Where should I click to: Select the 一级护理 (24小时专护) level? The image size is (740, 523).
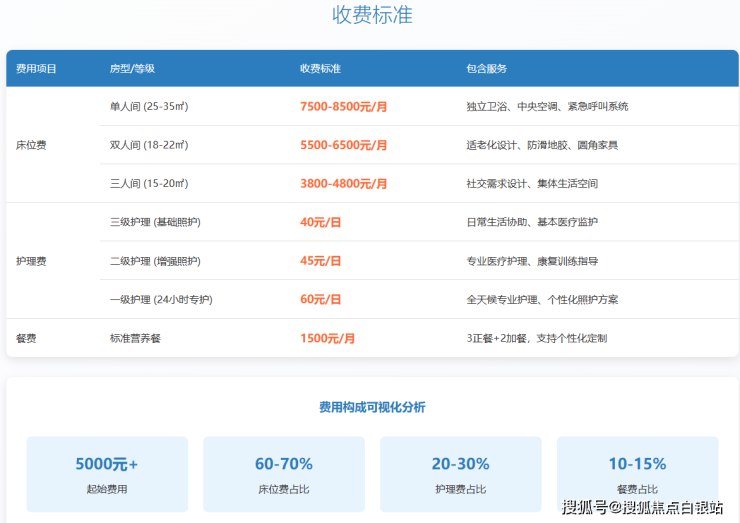point(160,300)
